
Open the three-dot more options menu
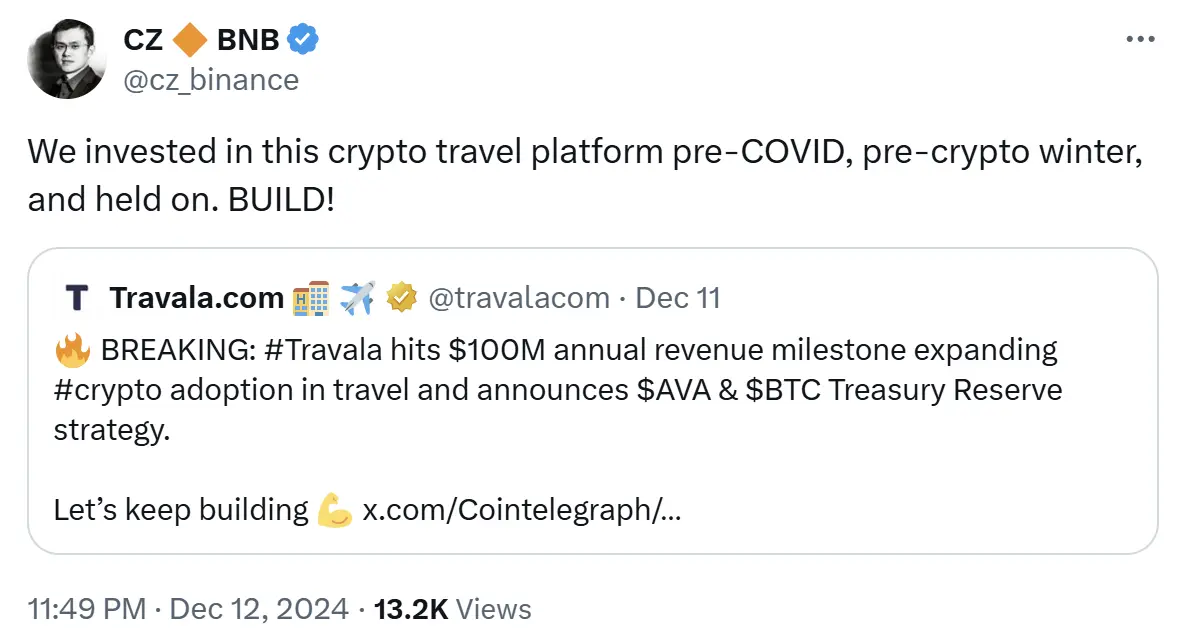(1140, 40)
